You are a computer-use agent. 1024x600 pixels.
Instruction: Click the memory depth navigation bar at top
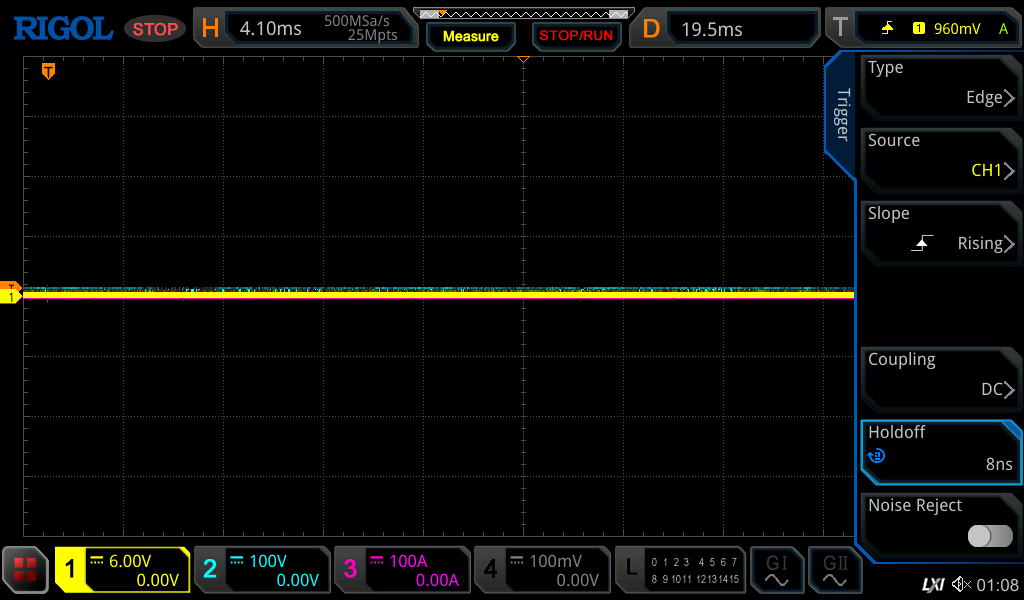[x=522, y=14]
